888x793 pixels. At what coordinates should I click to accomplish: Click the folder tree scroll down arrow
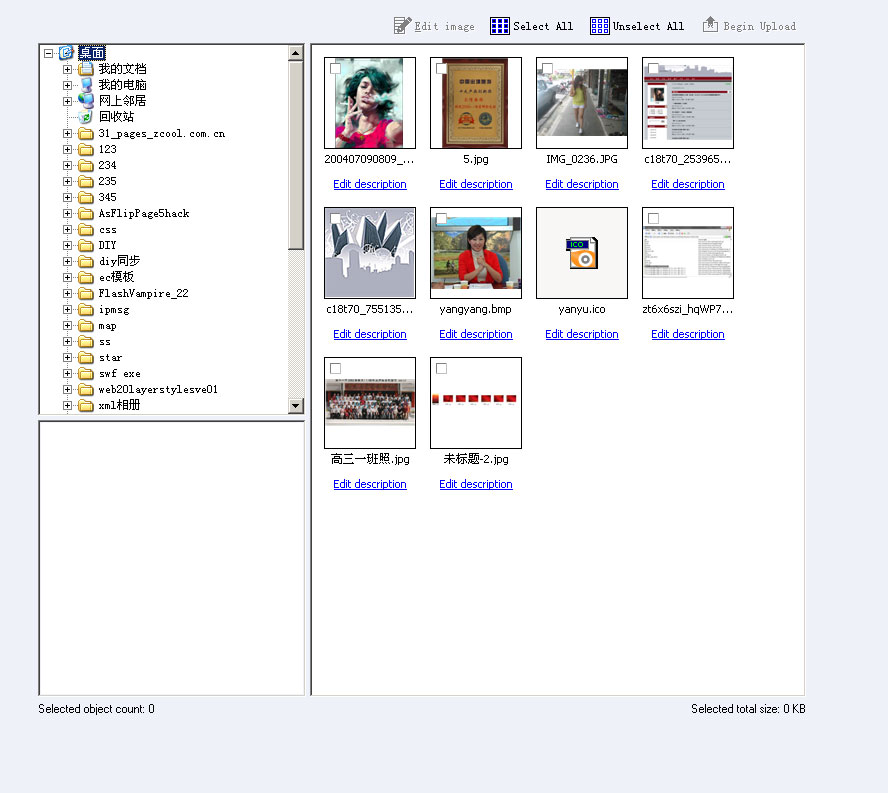tap(296, 406)
